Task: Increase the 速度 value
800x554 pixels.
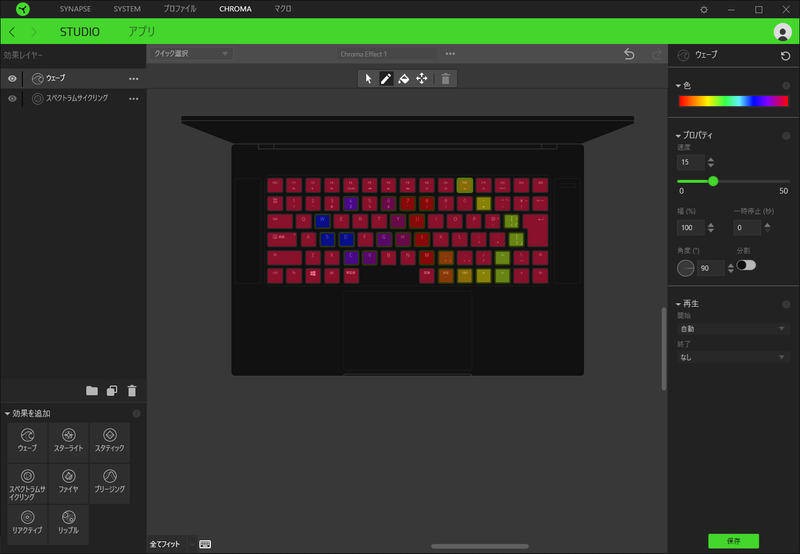Action: (x=711, y=159)
